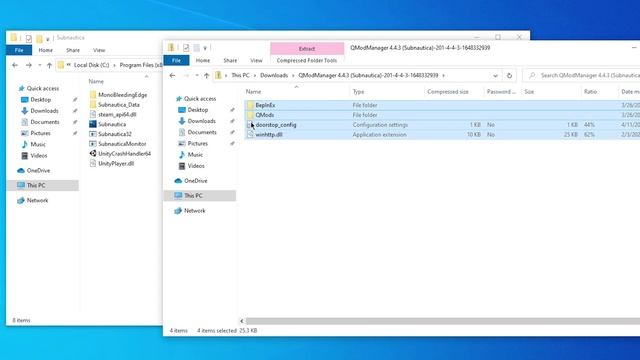The width and height of the screenshot is (640, 360).
Task: Switch to Share tab in QModManager window
Action: (x=230, y=60)
